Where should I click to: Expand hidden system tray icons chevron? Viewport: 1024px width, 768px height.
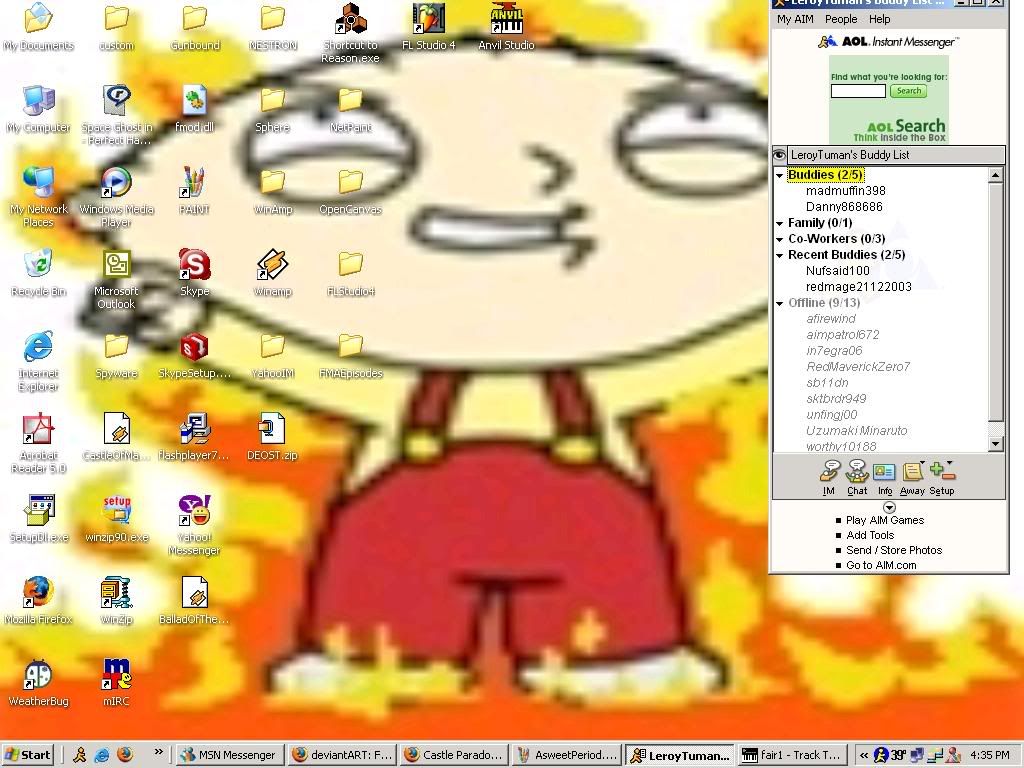point(863,755)
